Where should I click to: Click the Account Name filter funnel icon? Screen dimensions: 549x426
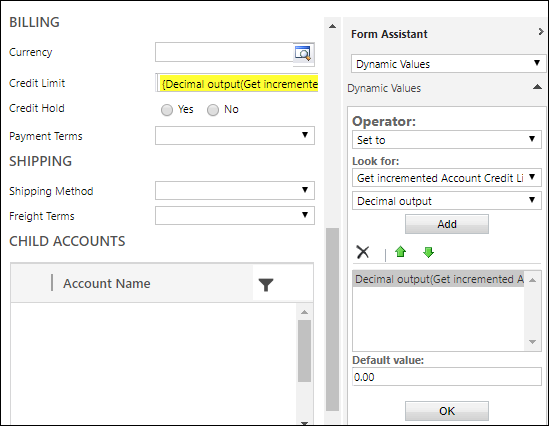point(266,285)
